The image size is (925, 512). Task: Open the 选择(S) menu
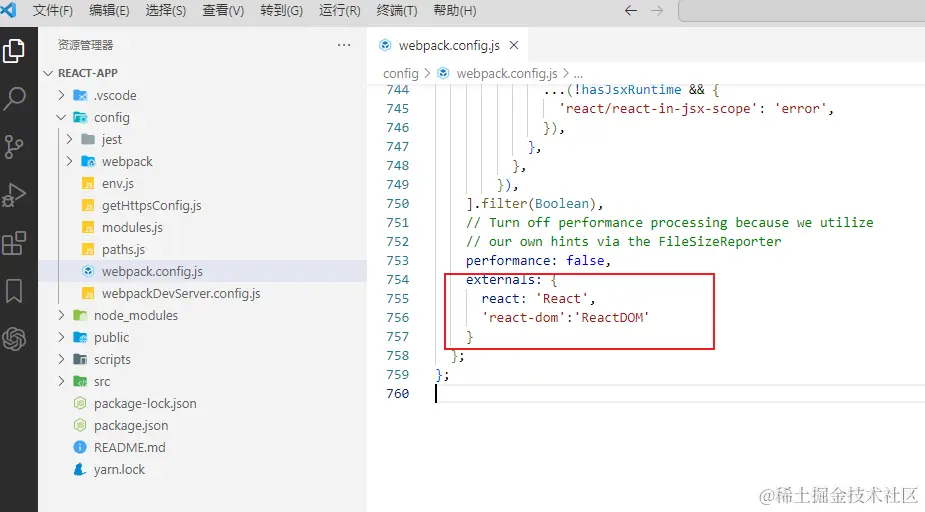166,11
